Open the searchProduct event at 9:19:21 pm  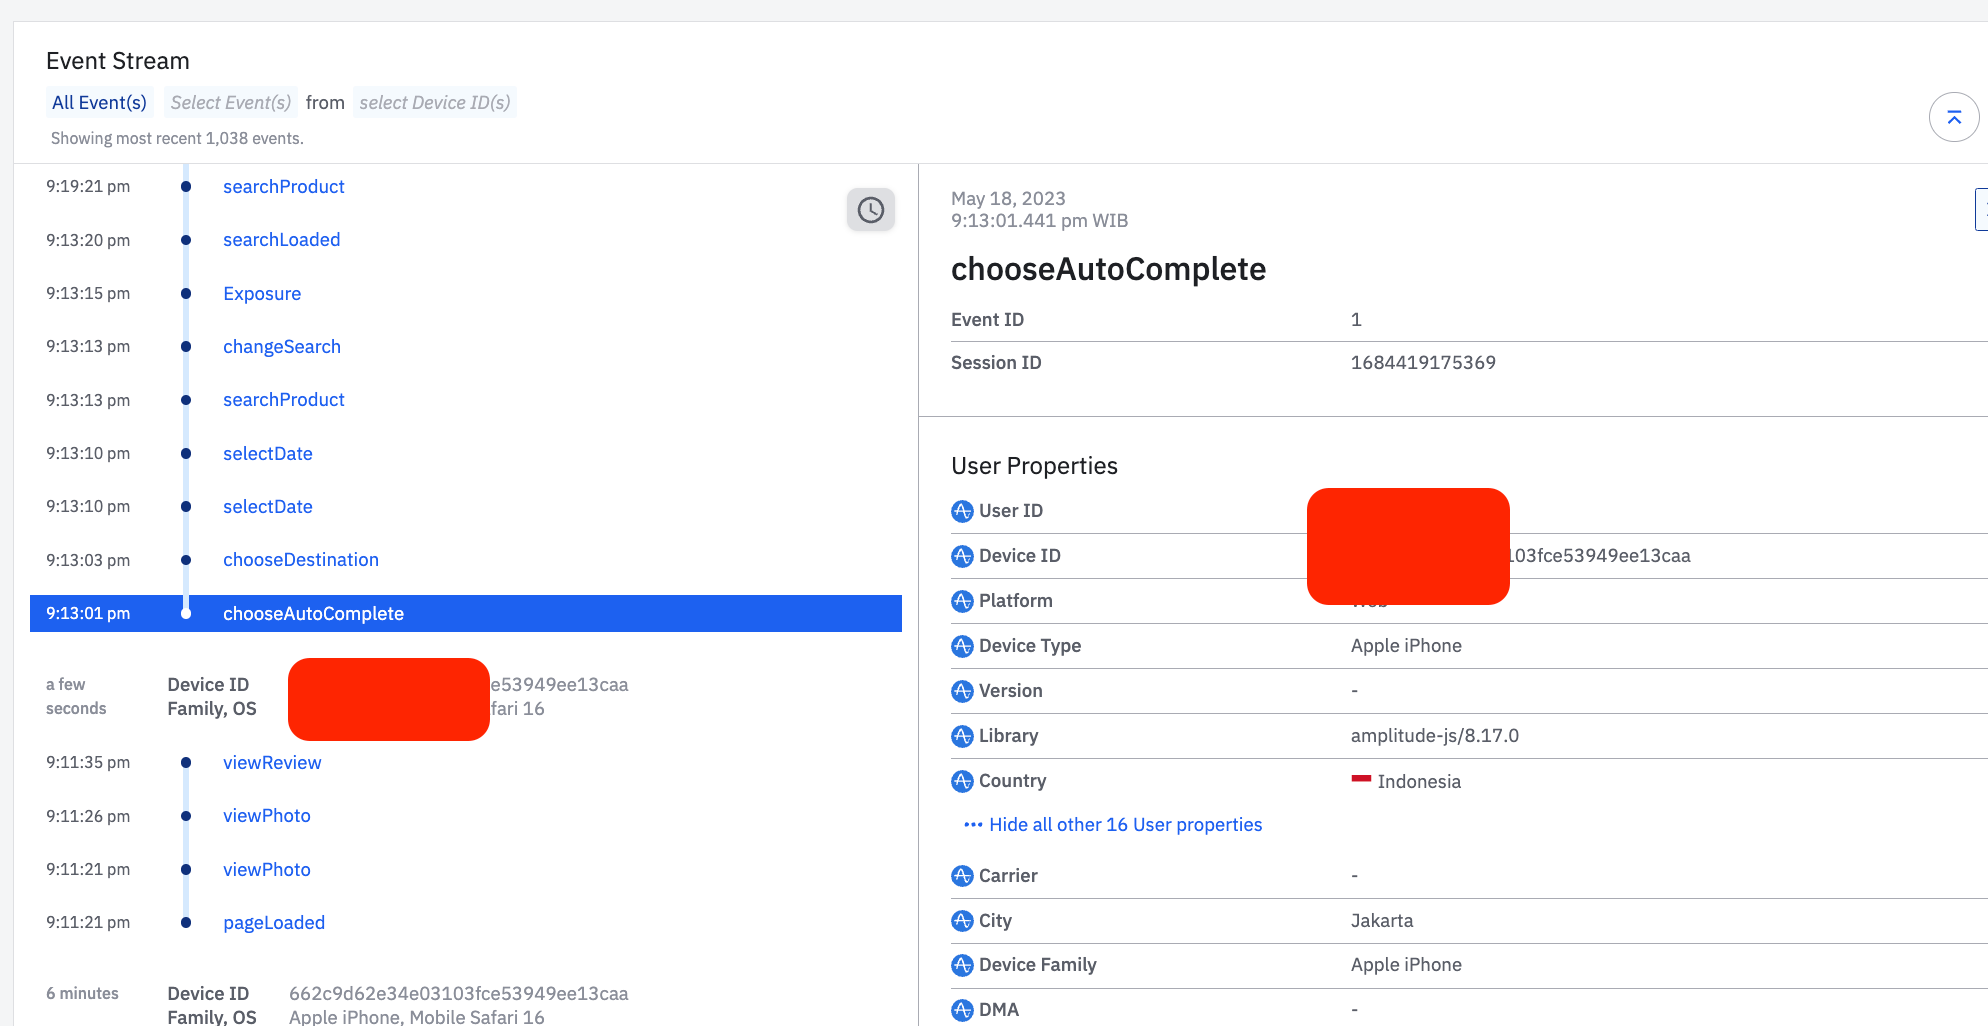click(x=283, y=187)
